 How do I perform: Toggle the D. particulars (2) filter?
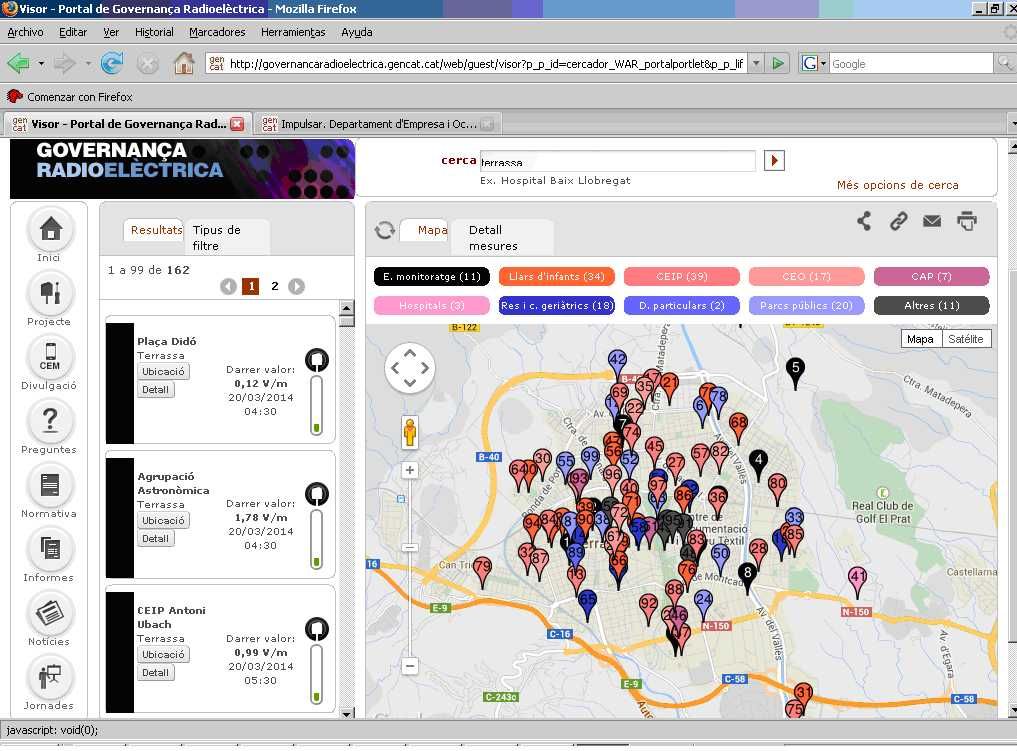(682, 305)
